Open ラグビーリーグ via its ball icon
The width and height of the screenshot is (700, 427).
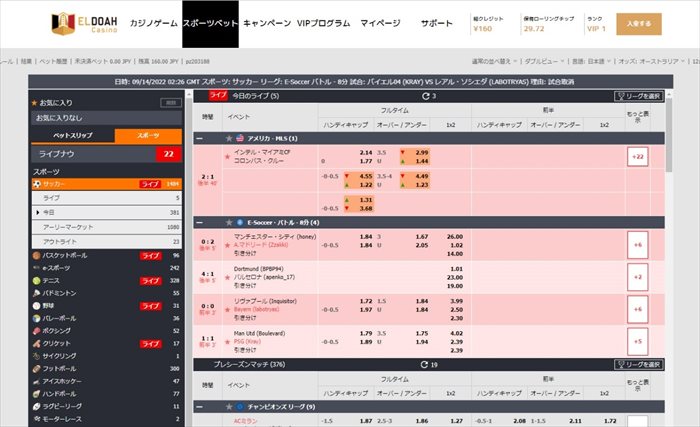(37, 406)
